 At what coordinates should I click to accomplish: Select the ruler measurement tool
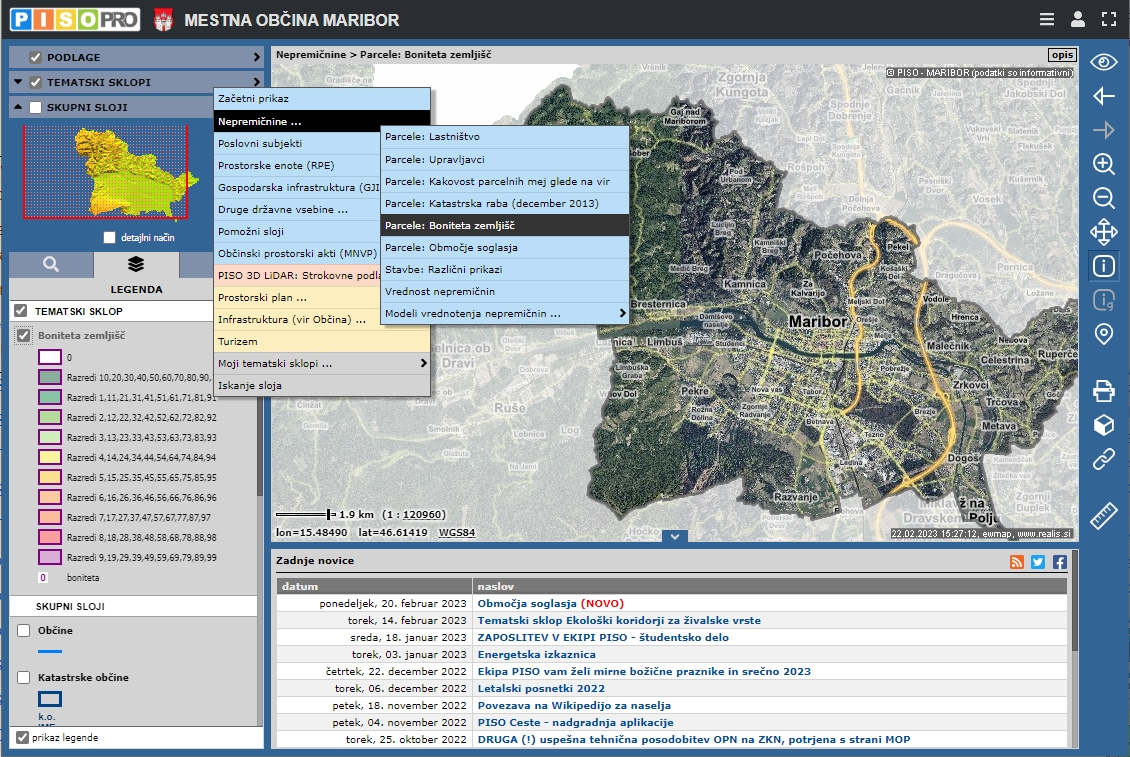(x=1103, y=516)
